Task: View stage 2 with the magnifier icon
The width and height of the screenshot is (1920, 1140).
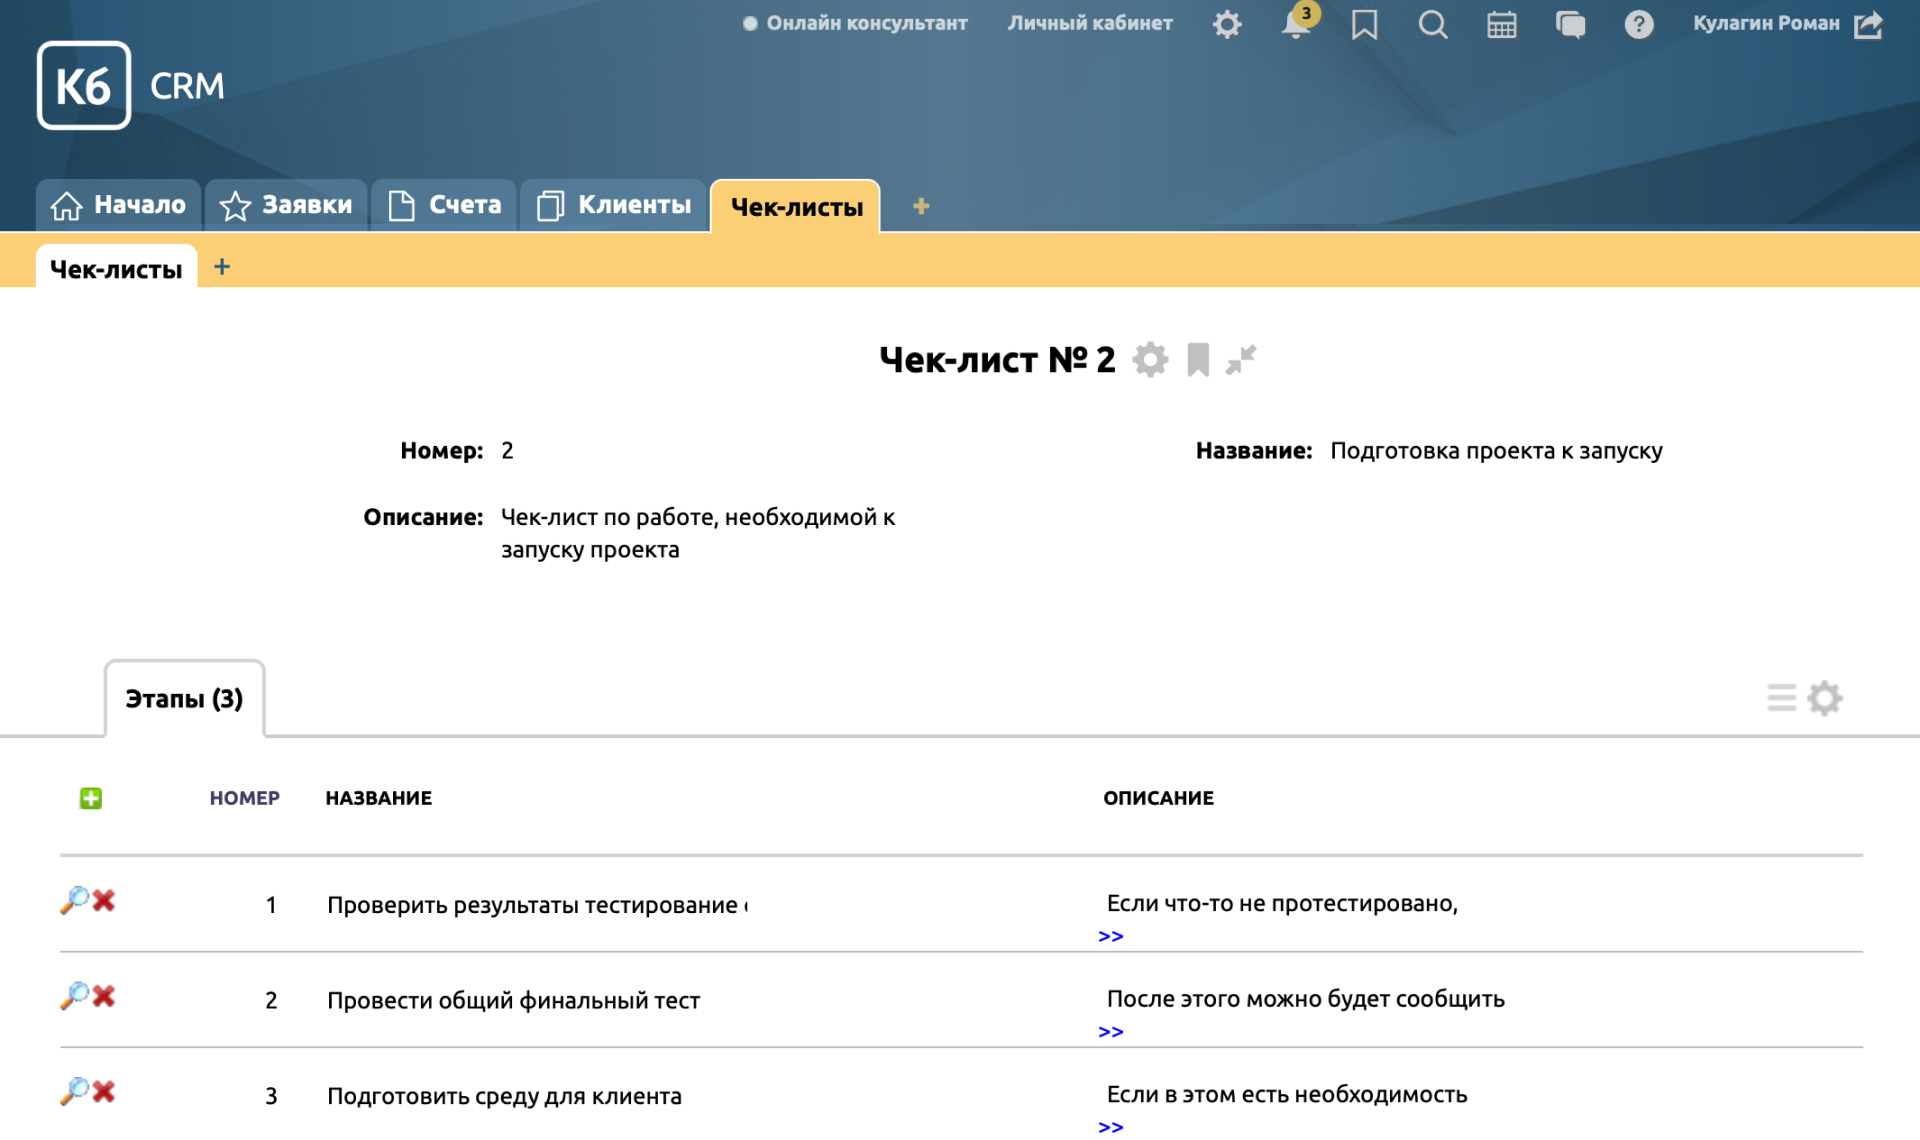Action: tap(74, 996)
